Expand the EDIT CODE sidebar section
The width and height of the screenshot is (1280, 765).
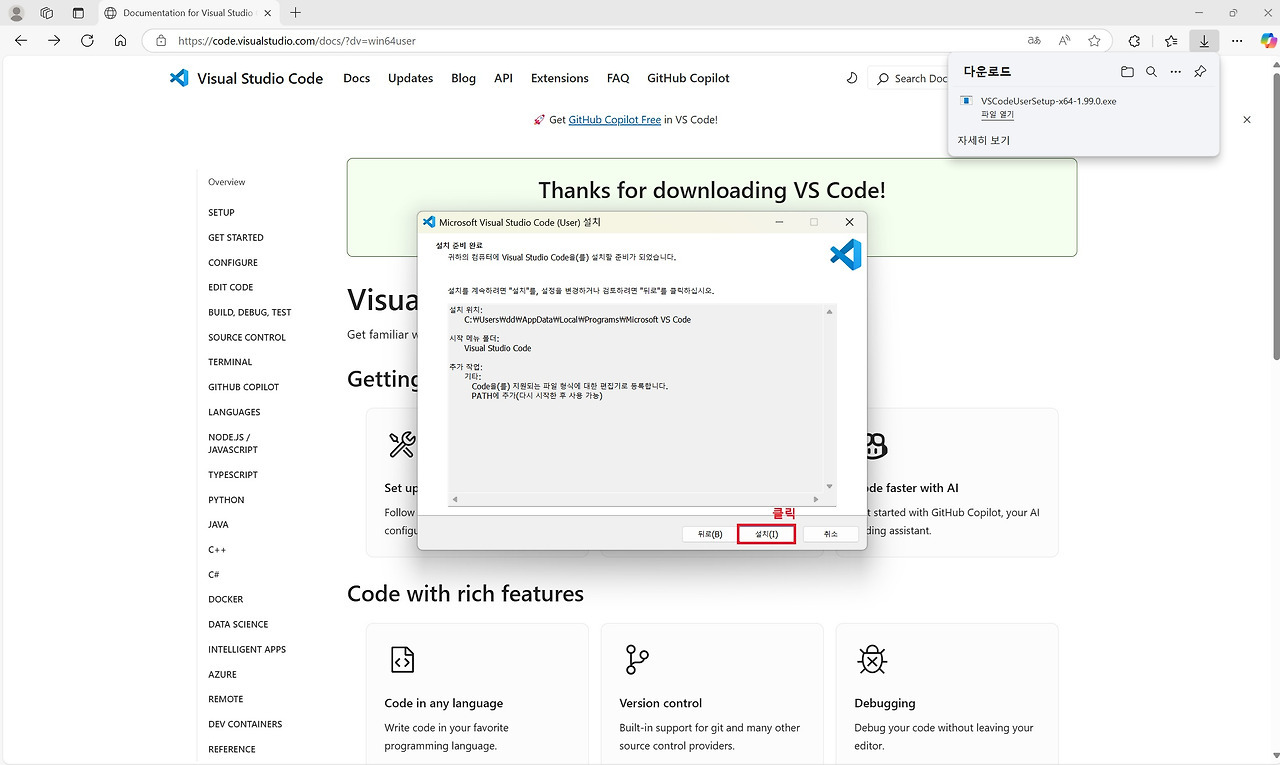231,288
